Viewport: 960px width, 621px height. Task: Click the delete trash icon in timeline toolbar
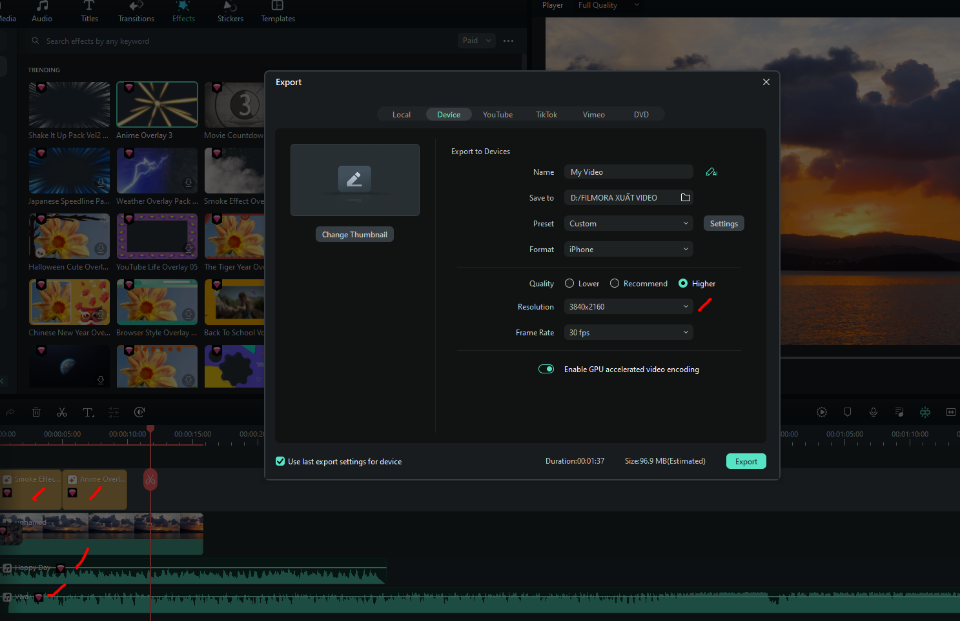click(x=36, y=412)
